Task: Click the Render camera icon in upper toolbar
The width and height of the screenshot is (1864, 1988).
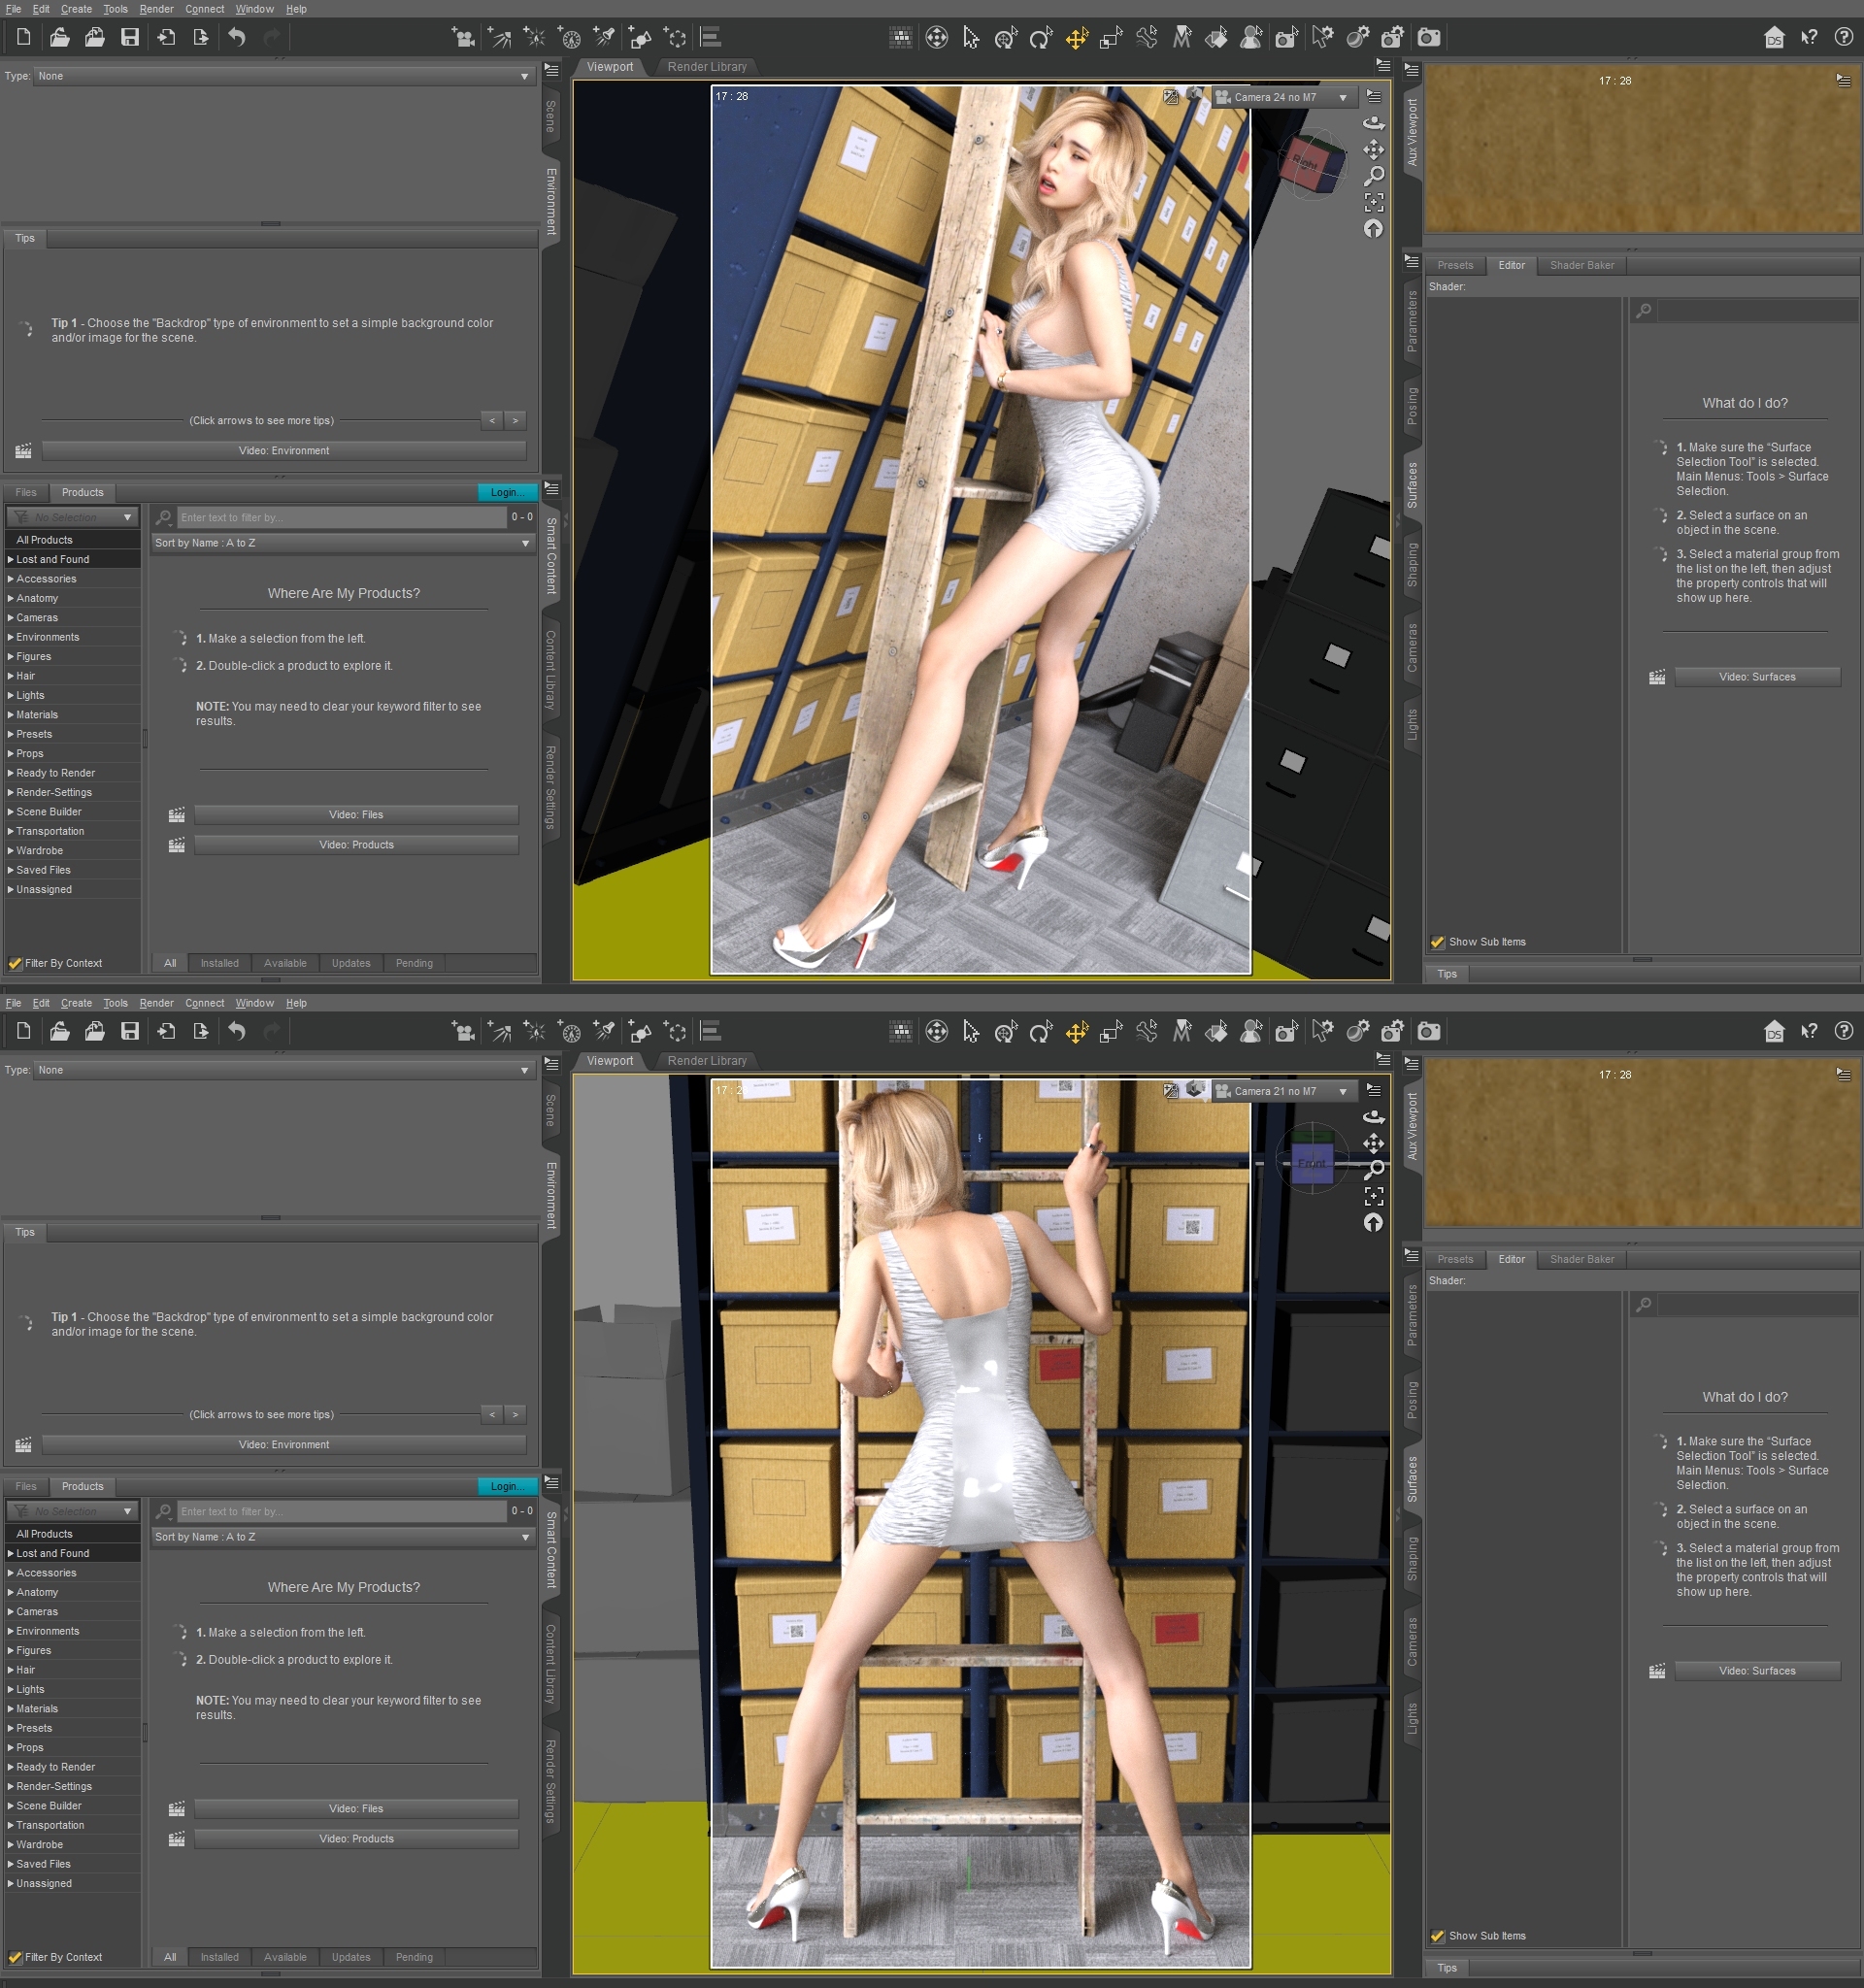Action: pos(1429,38)
